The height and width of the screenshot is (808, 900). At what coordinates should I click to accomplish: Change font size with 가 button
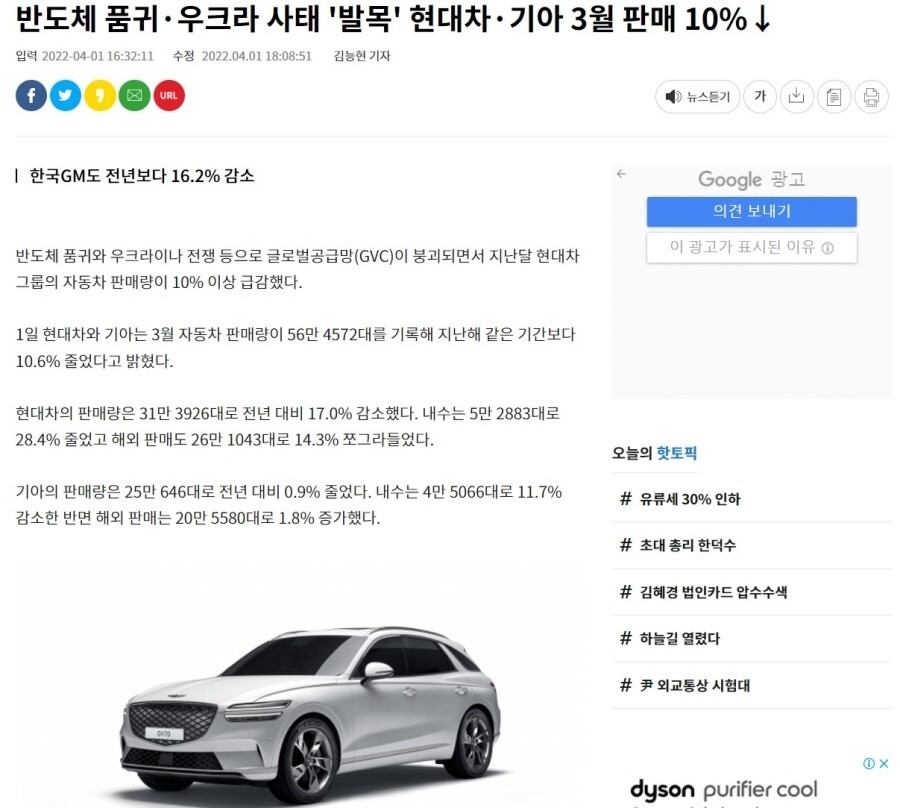760,96
